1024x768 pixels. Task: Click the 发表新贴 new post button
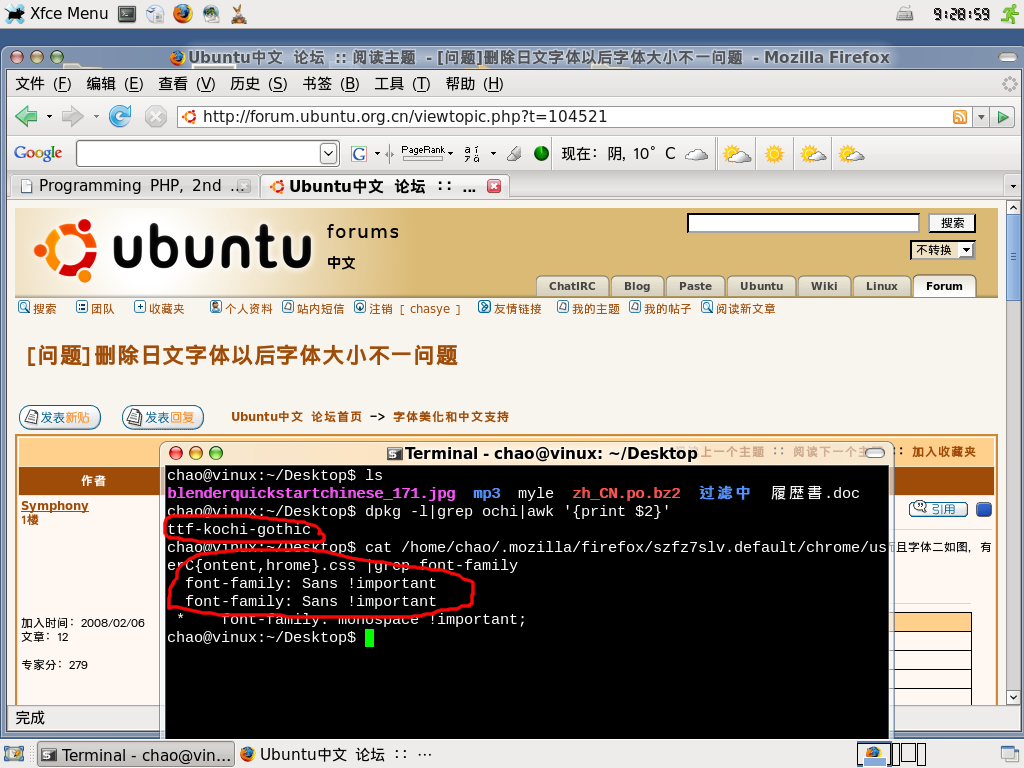tap(60, 417)
